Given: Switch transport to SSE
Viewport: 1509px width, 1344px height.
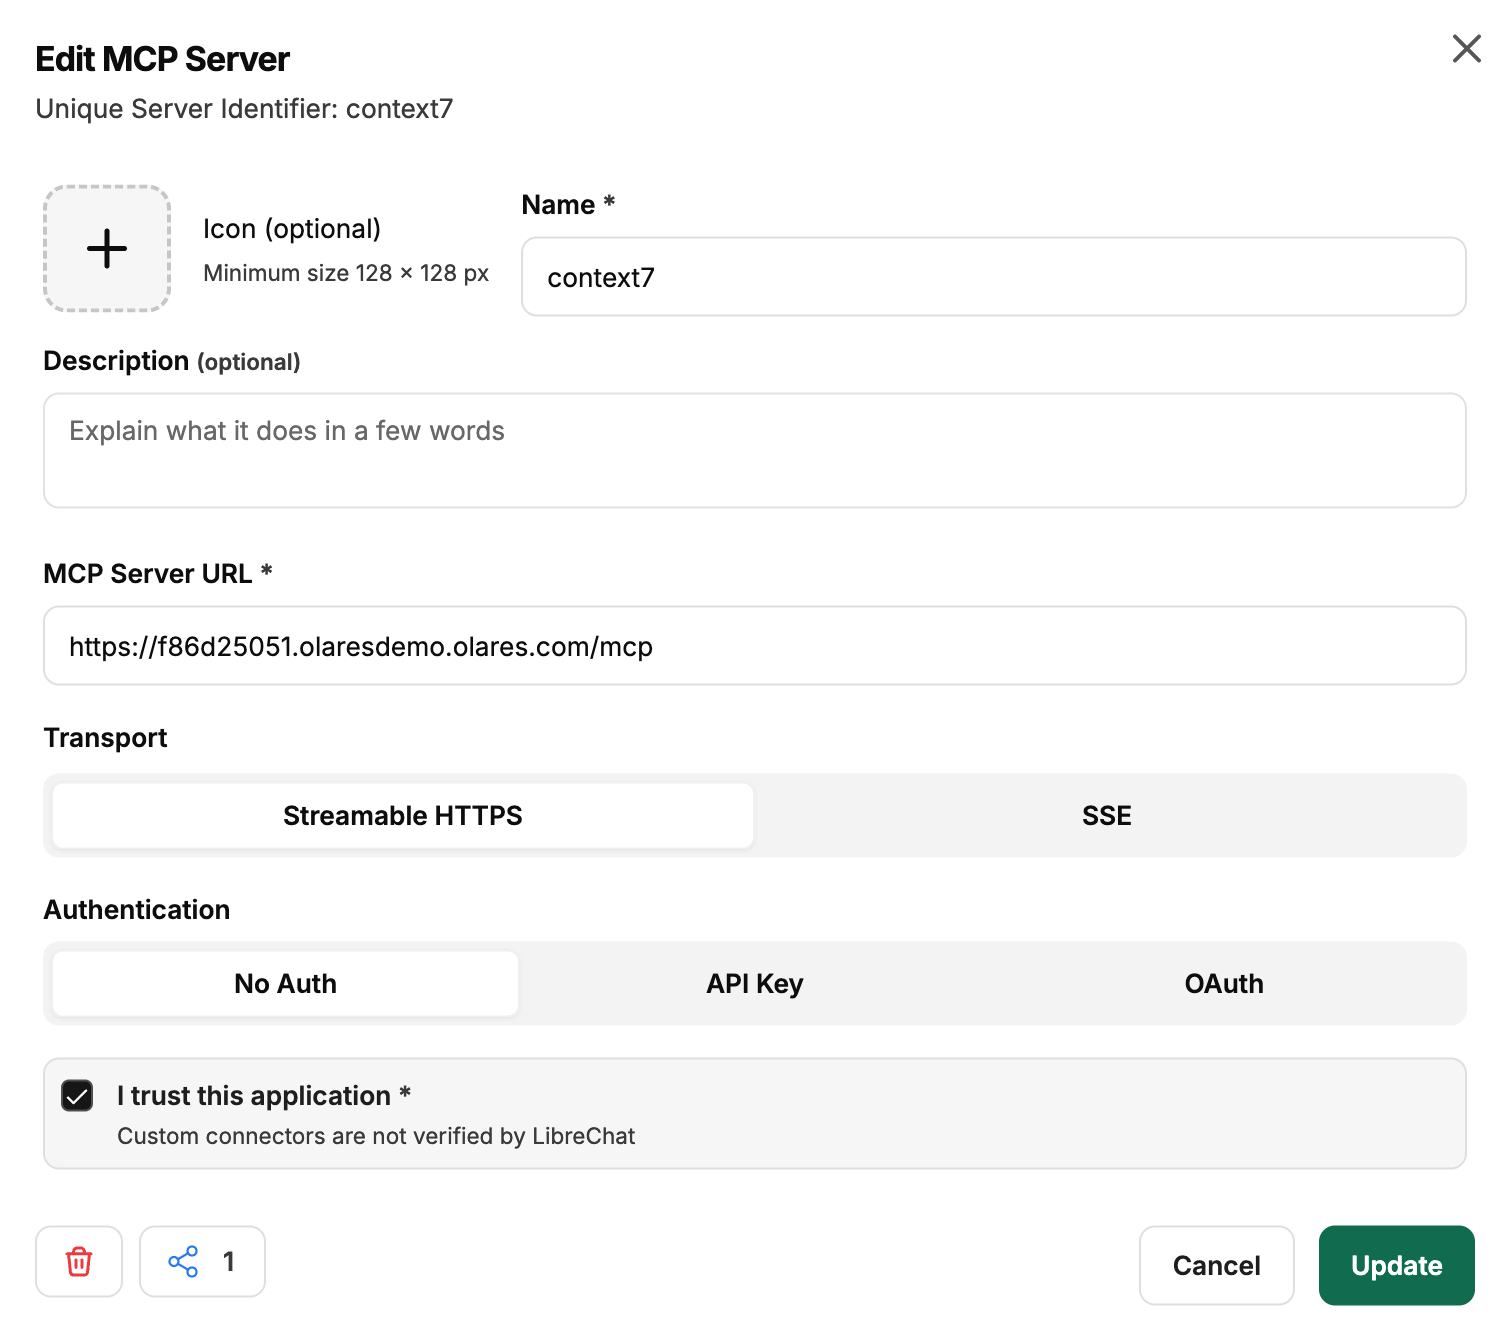Looking at the screenshot, I should tap(1106, 815).
